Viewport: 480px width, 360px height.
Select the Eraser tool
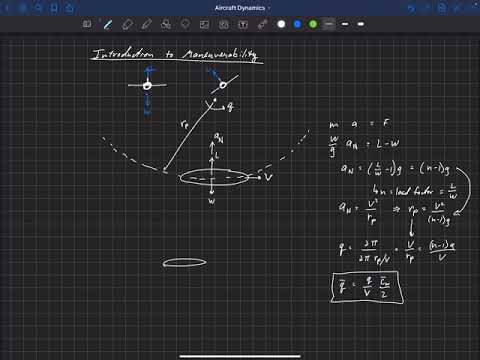point(127,24)
